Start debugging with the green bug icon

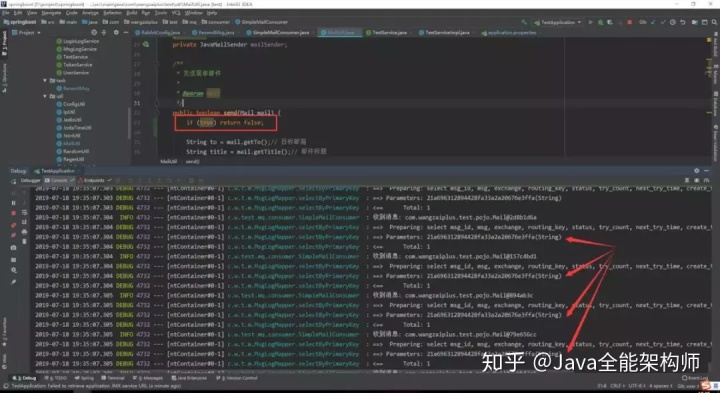600,22
